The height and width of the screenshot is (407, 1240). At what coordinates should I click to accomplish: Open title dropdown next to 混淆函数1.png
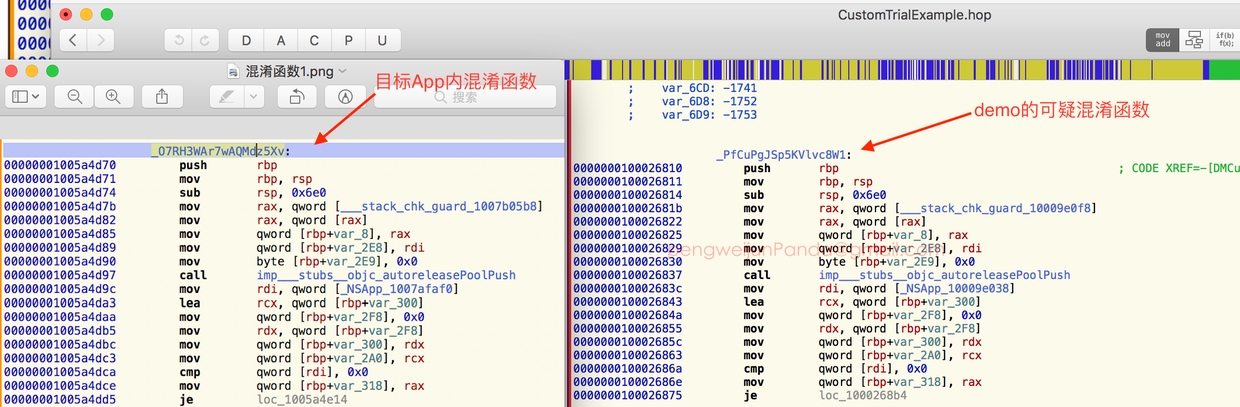click(343, 71)
